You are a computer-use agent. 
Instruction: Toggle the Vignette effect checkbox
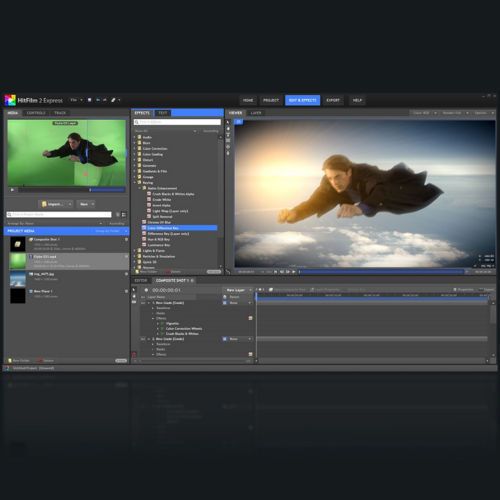tap(162, 323)
